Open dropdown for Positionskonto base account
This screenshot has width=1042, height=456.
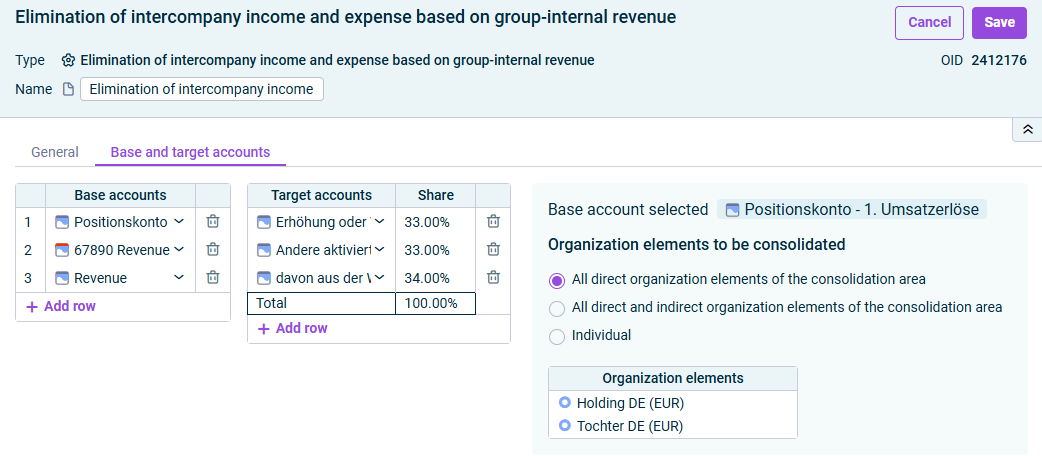pos(179,222)
